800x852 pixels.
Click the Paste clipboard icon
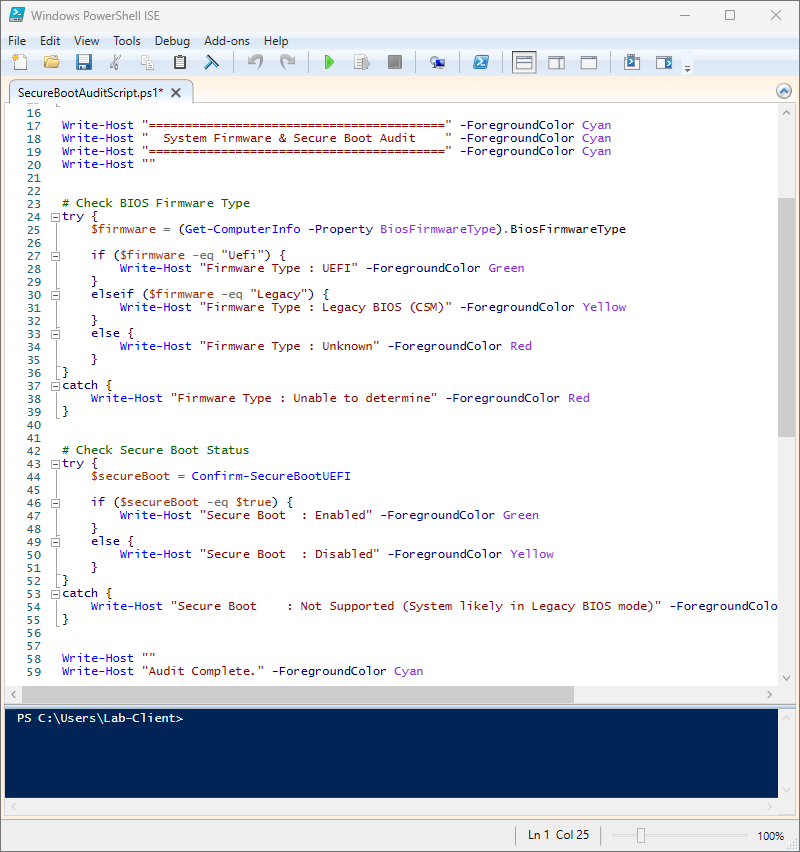pyautogui.click(x=180, y=62)
